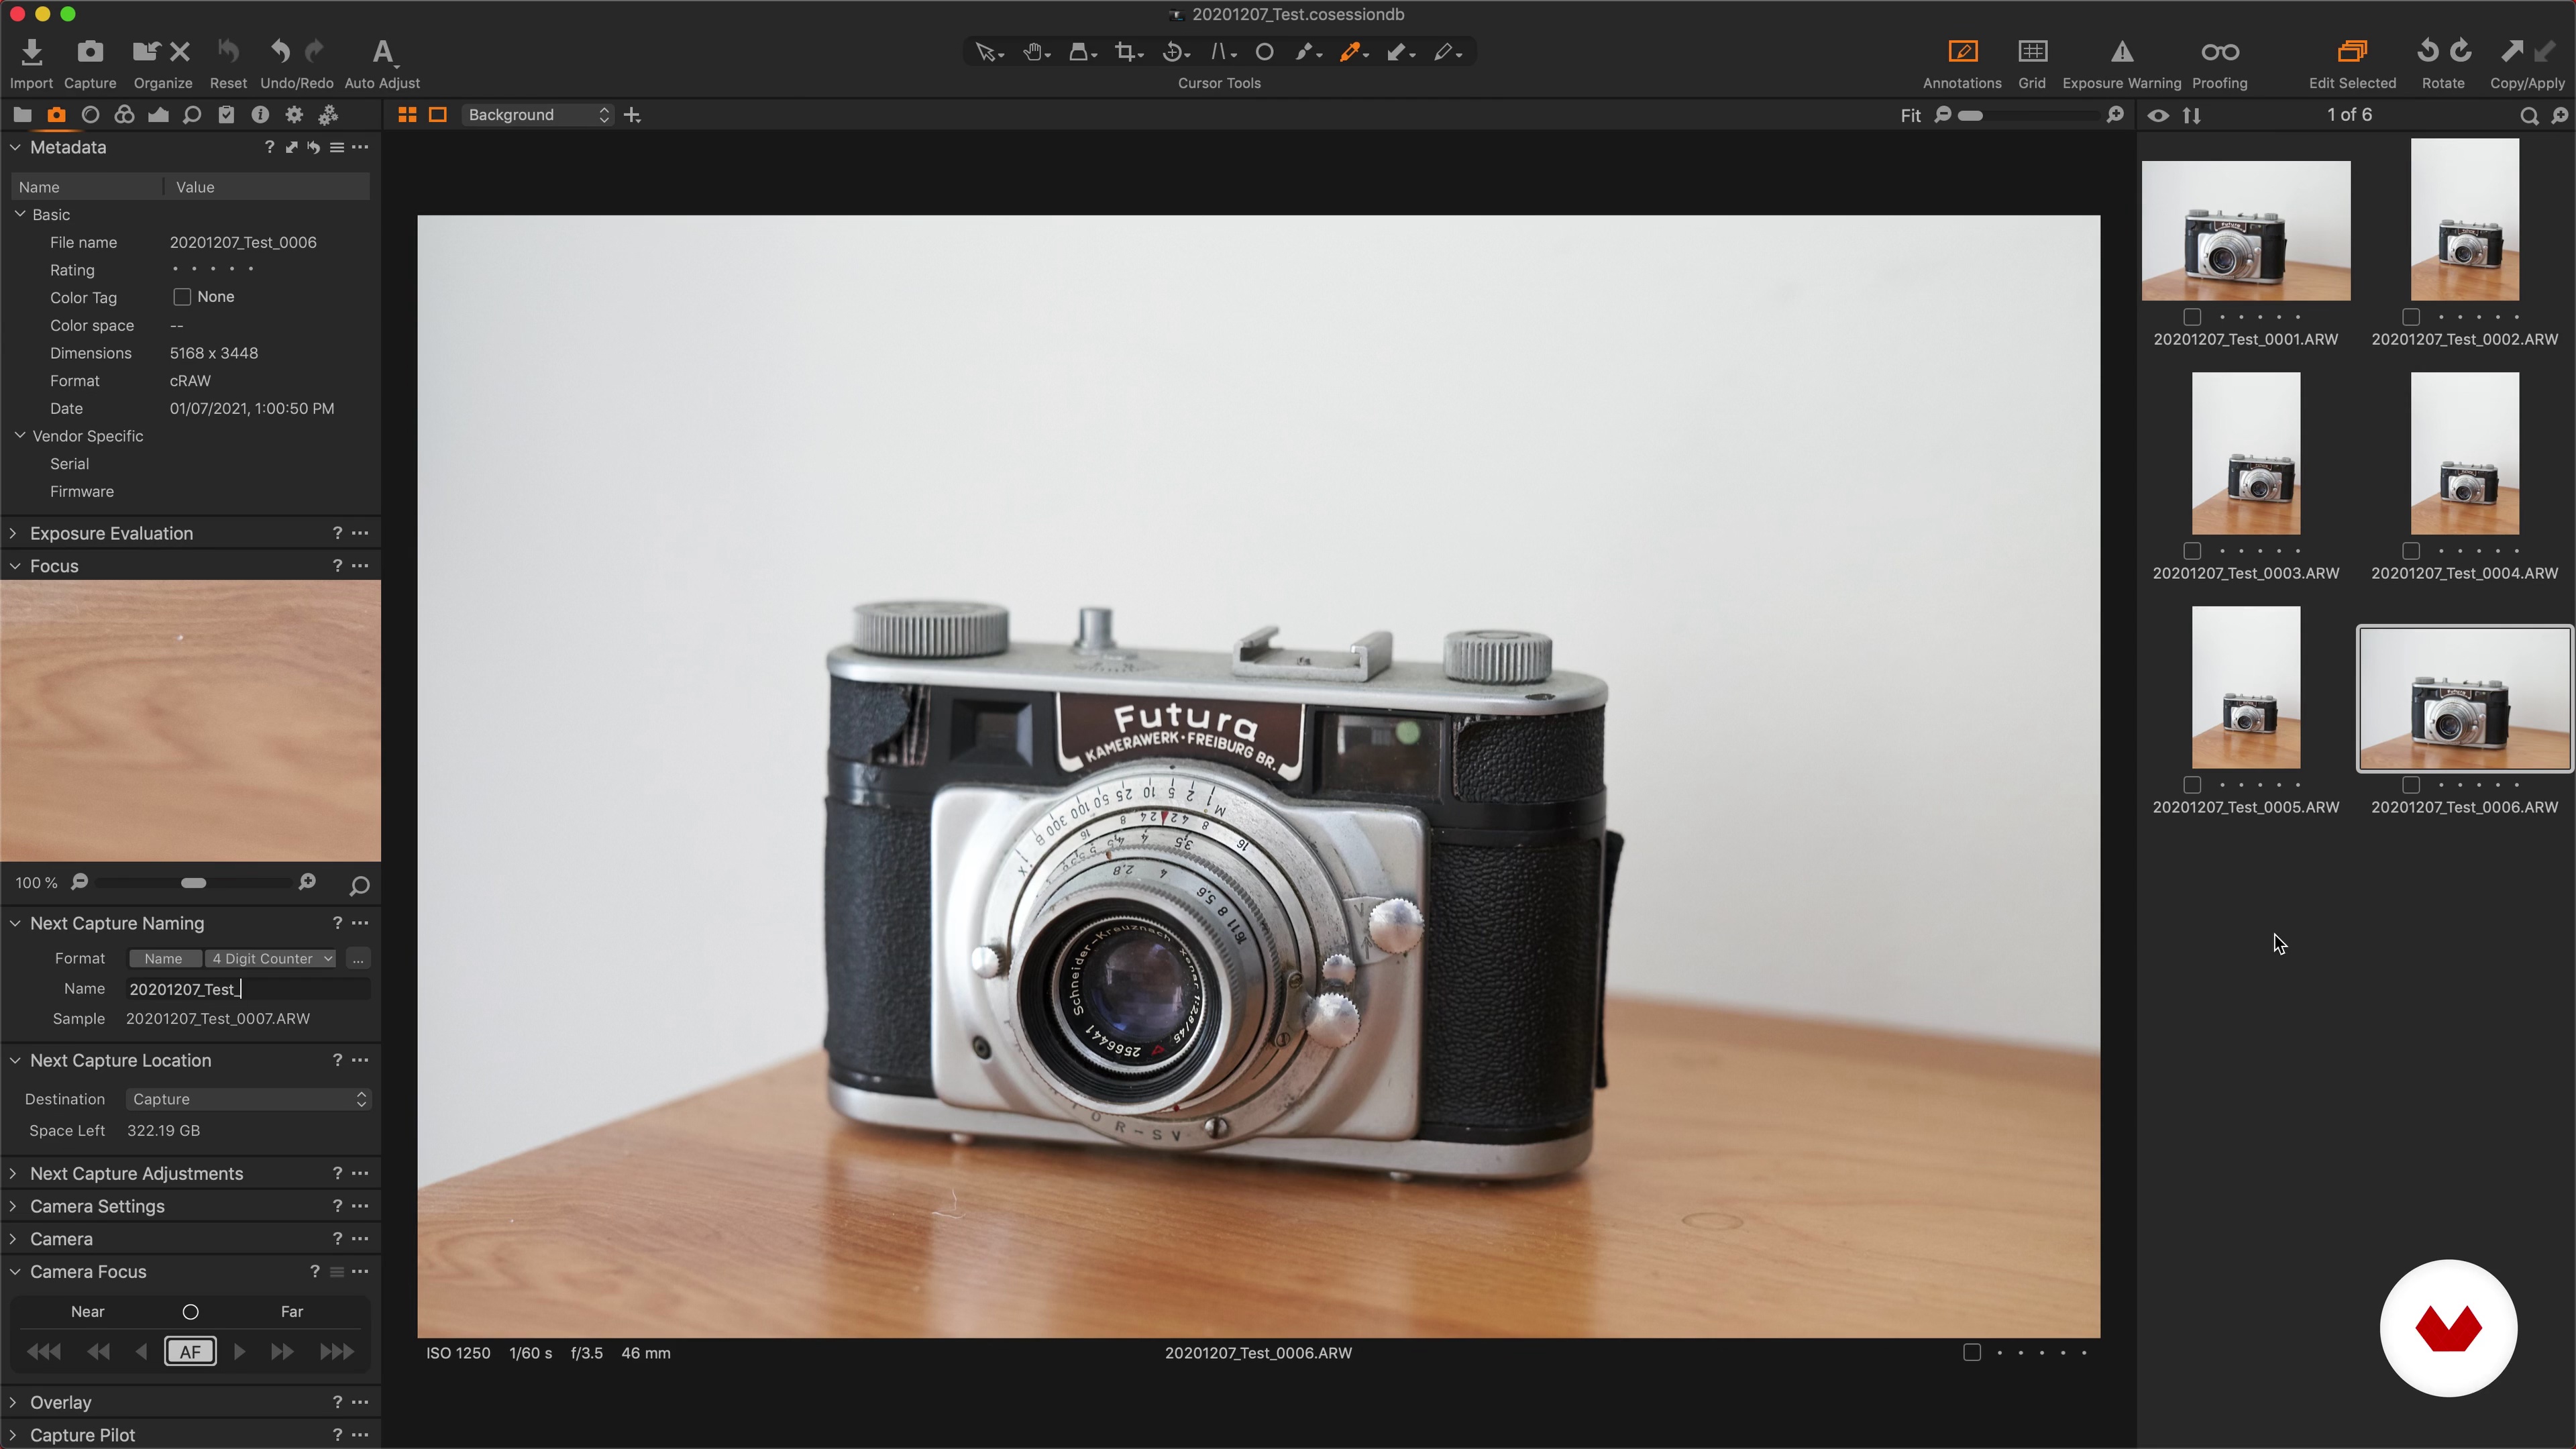Expand the Next Capture Adjustments panel
2576x1449 pixels.
click(x=13, y=1174)
